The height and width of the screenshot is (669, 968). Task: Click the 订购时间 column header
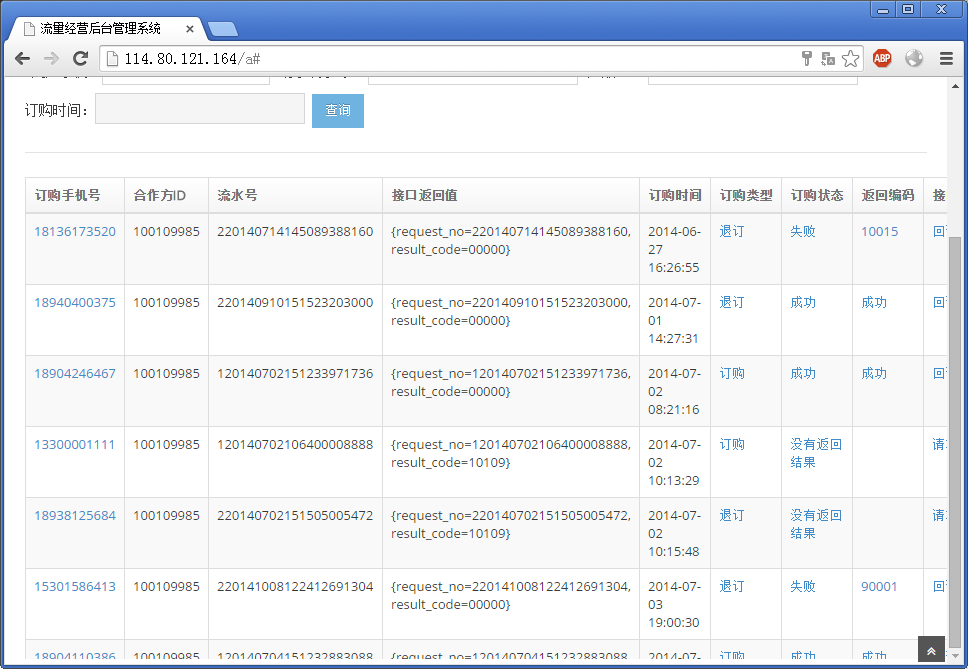pos(675,196)
